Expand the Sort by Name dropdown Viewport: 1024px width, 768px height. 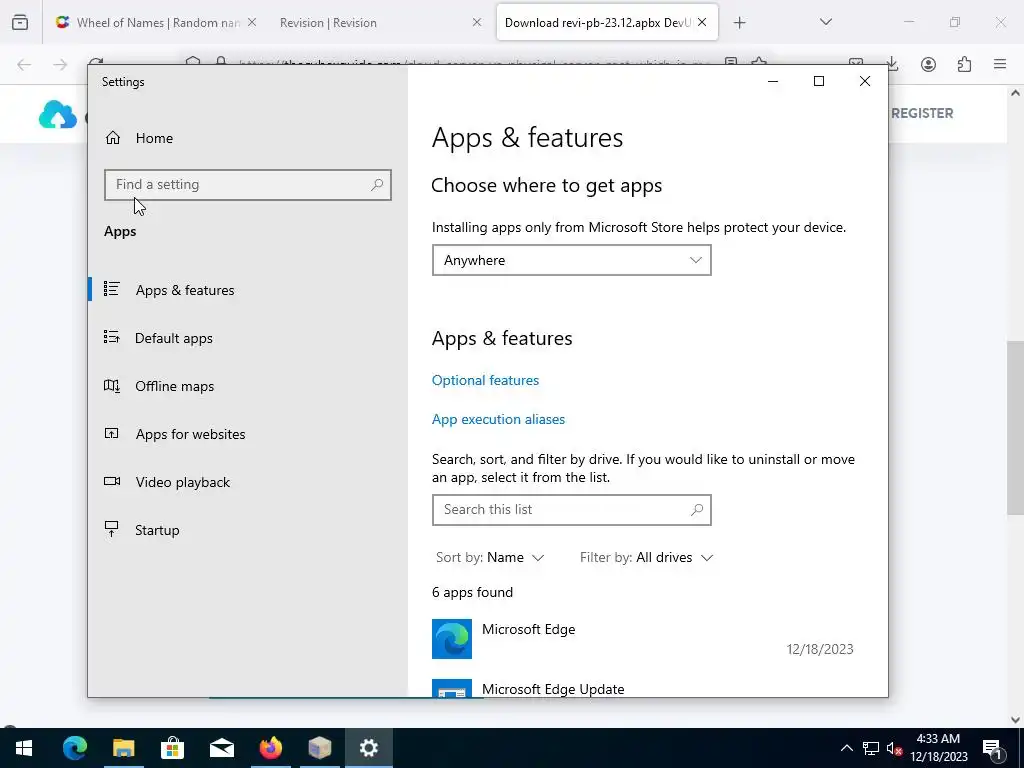490,557
